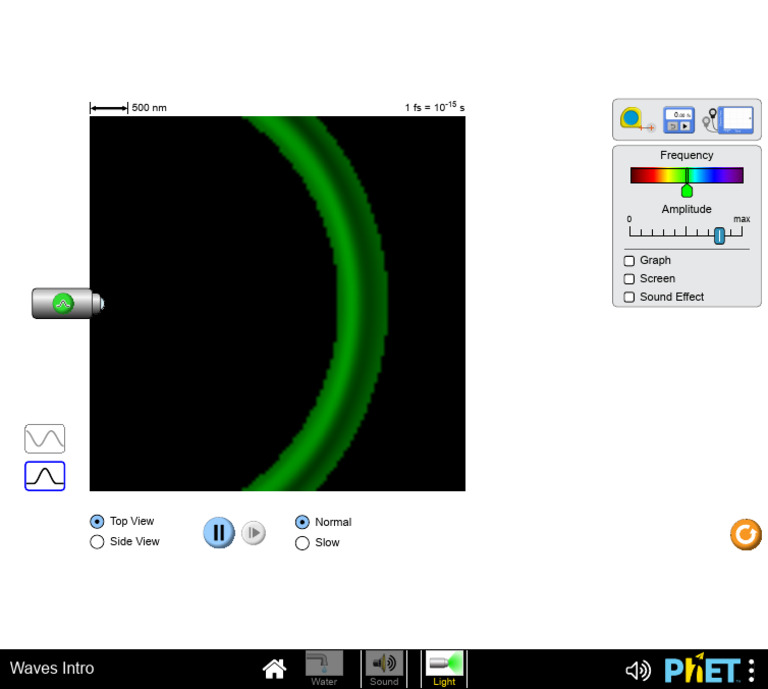Switch to the Water screen tab

324,668
